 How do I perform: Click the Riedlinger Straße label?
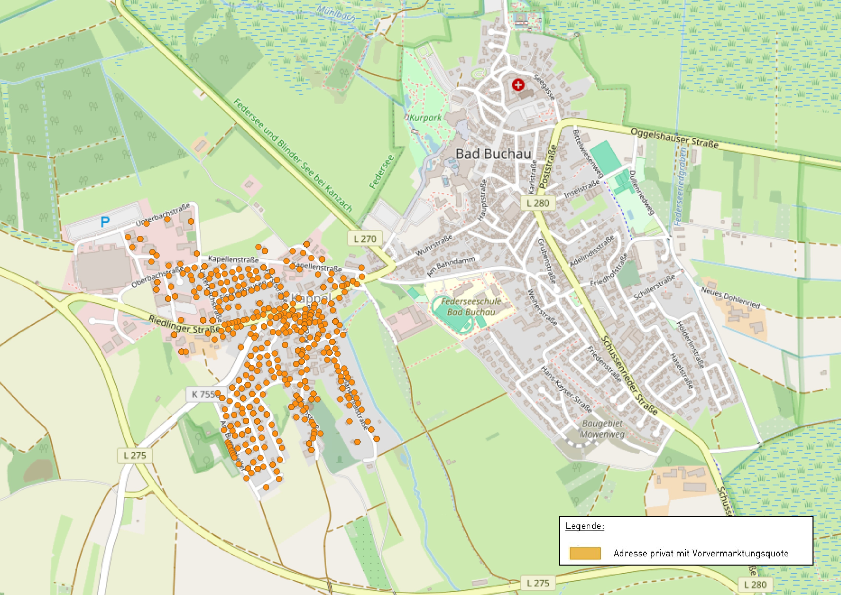pyautogui.click(x=183, y=325)
